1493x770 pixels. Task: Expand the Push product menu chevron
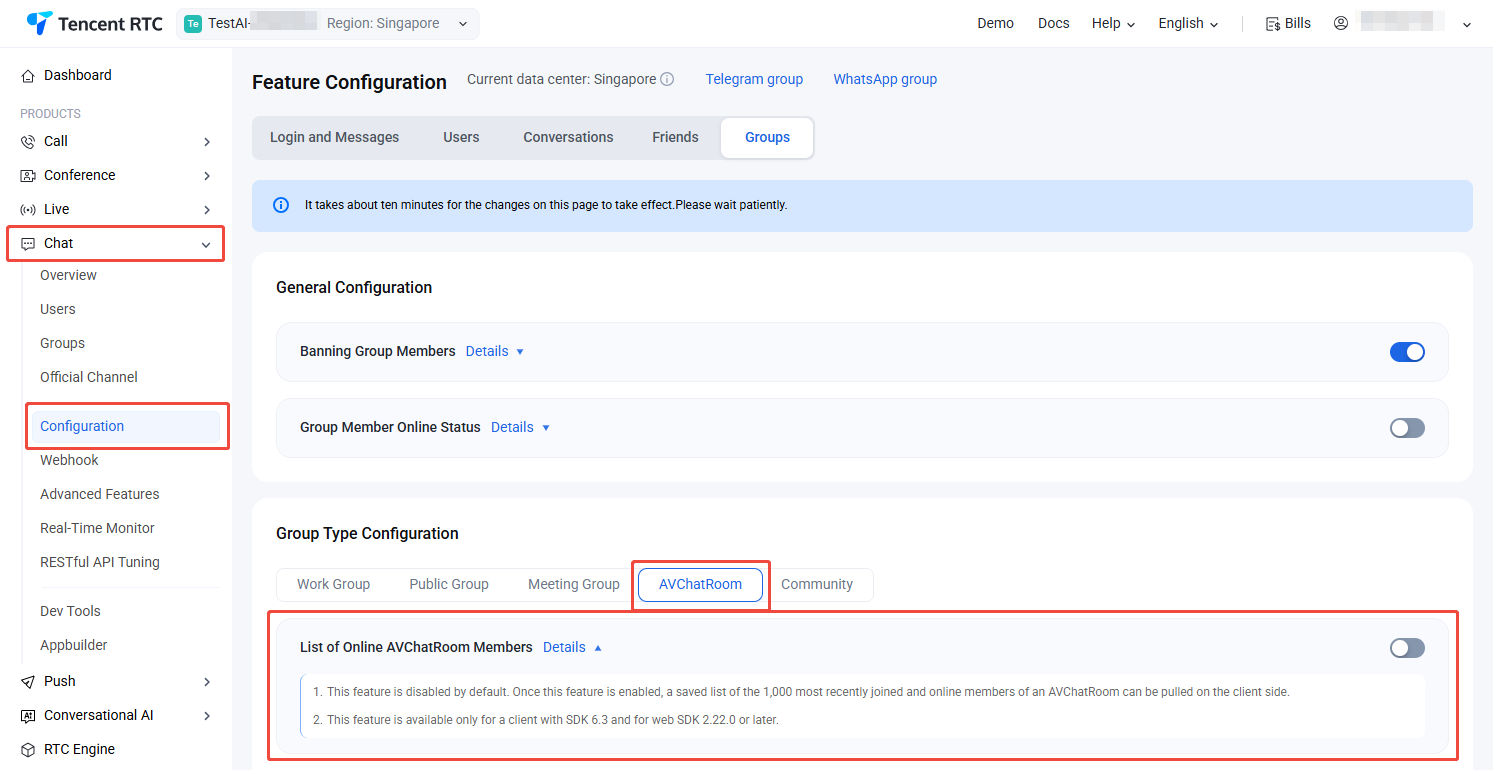pyautogui.click(x=207, y=682)
